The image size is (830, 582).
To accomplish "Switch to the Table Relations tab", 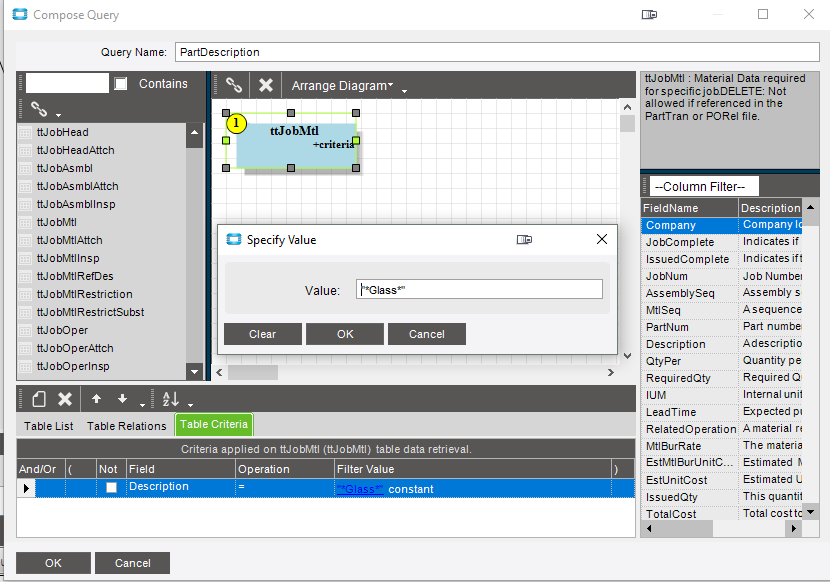I will point(127,426).
